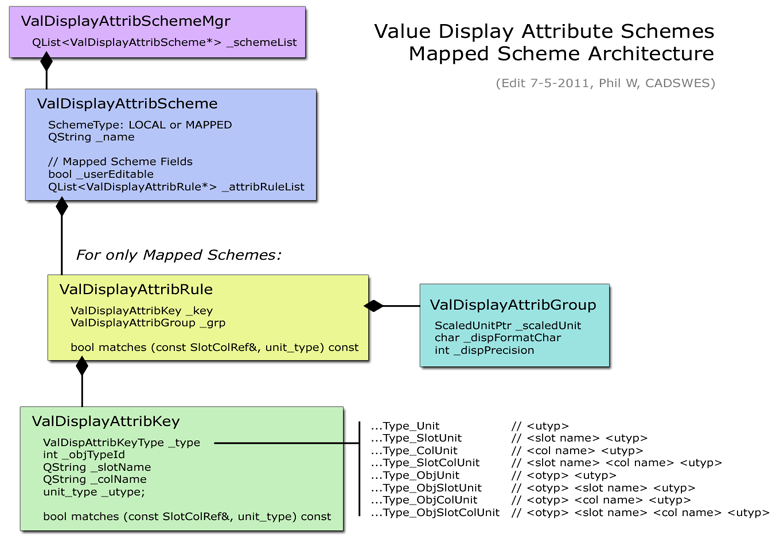Click the ValDisplayAttribRule class heading
The height and width of the screenshot is (539, 780).
(x=136, y=289)
